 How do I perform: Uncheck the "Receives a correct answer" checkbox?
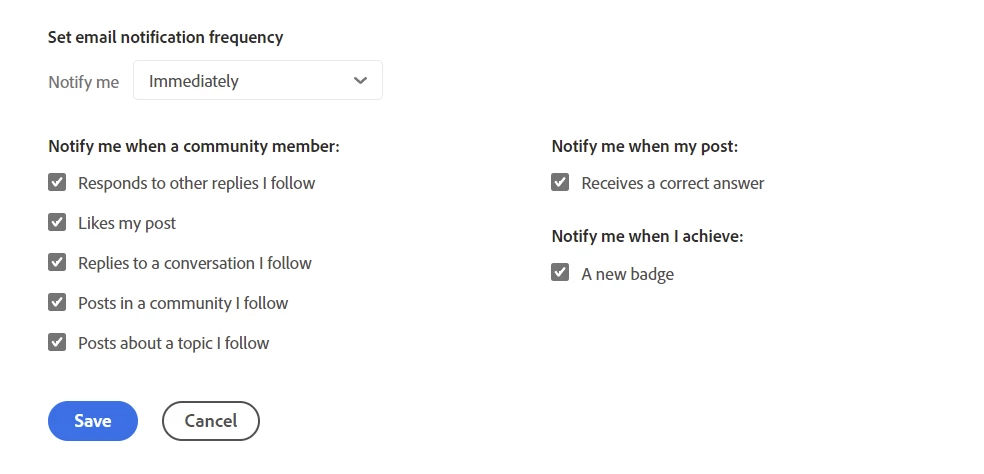coord(560,183)
